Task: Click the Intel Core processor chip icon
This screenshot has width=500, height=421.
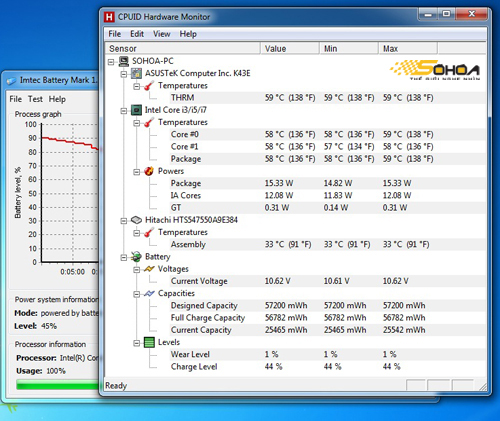Action: 137,110
